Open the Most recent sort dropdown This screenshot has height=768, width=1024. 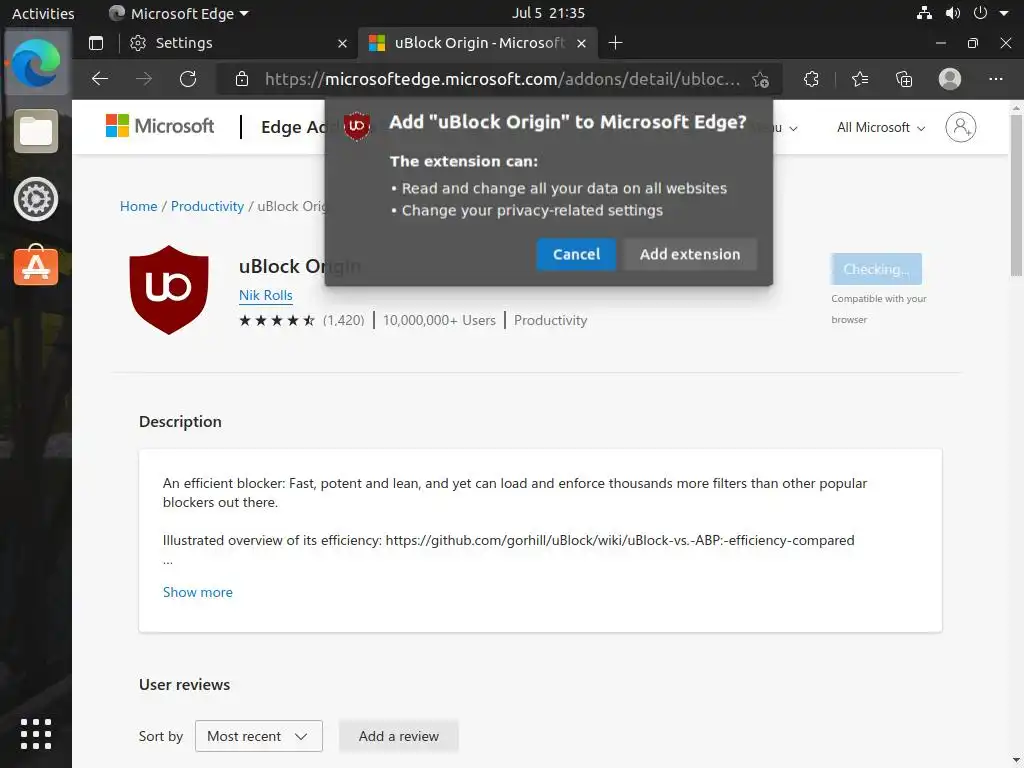(259, 736)
